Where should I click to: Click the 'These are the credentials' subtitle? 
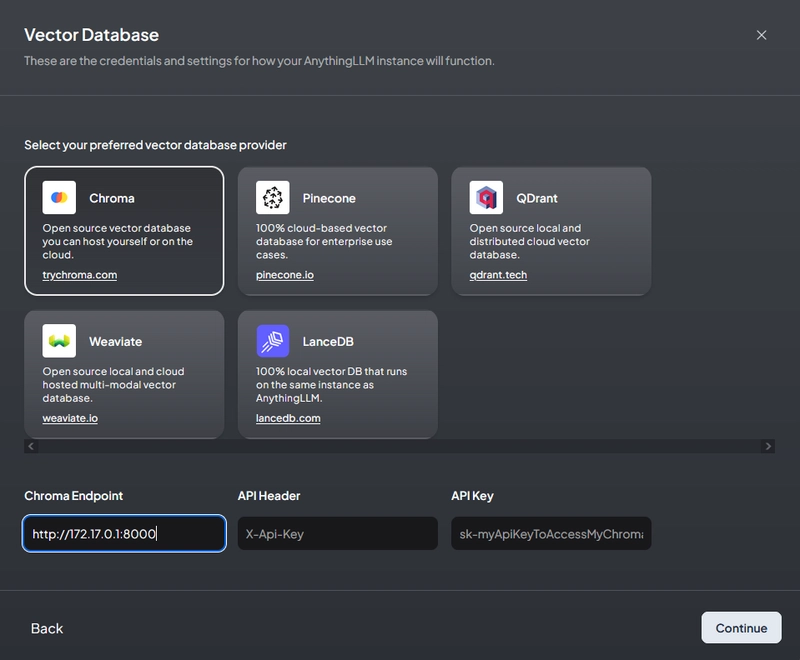point(259,61)
